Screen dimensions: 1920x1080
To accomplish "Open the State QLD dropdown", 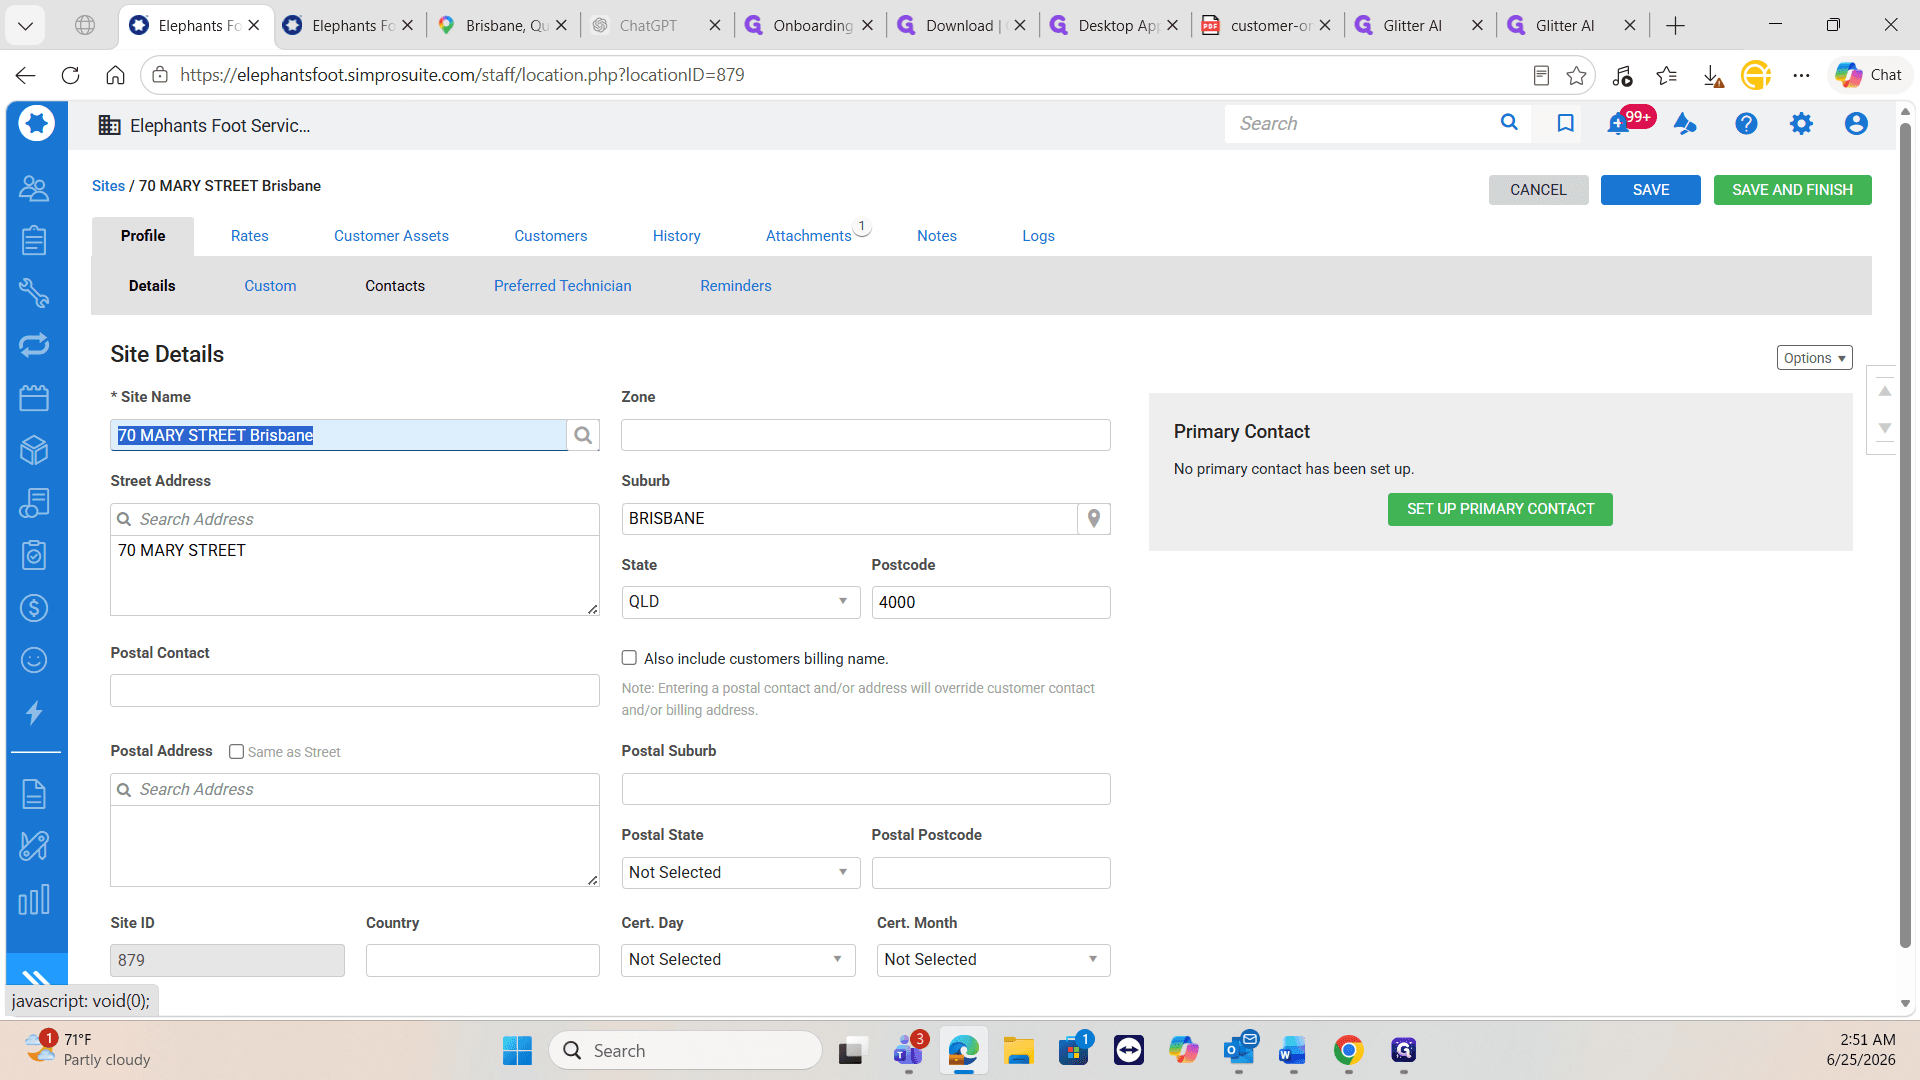I will pos(740,602).
